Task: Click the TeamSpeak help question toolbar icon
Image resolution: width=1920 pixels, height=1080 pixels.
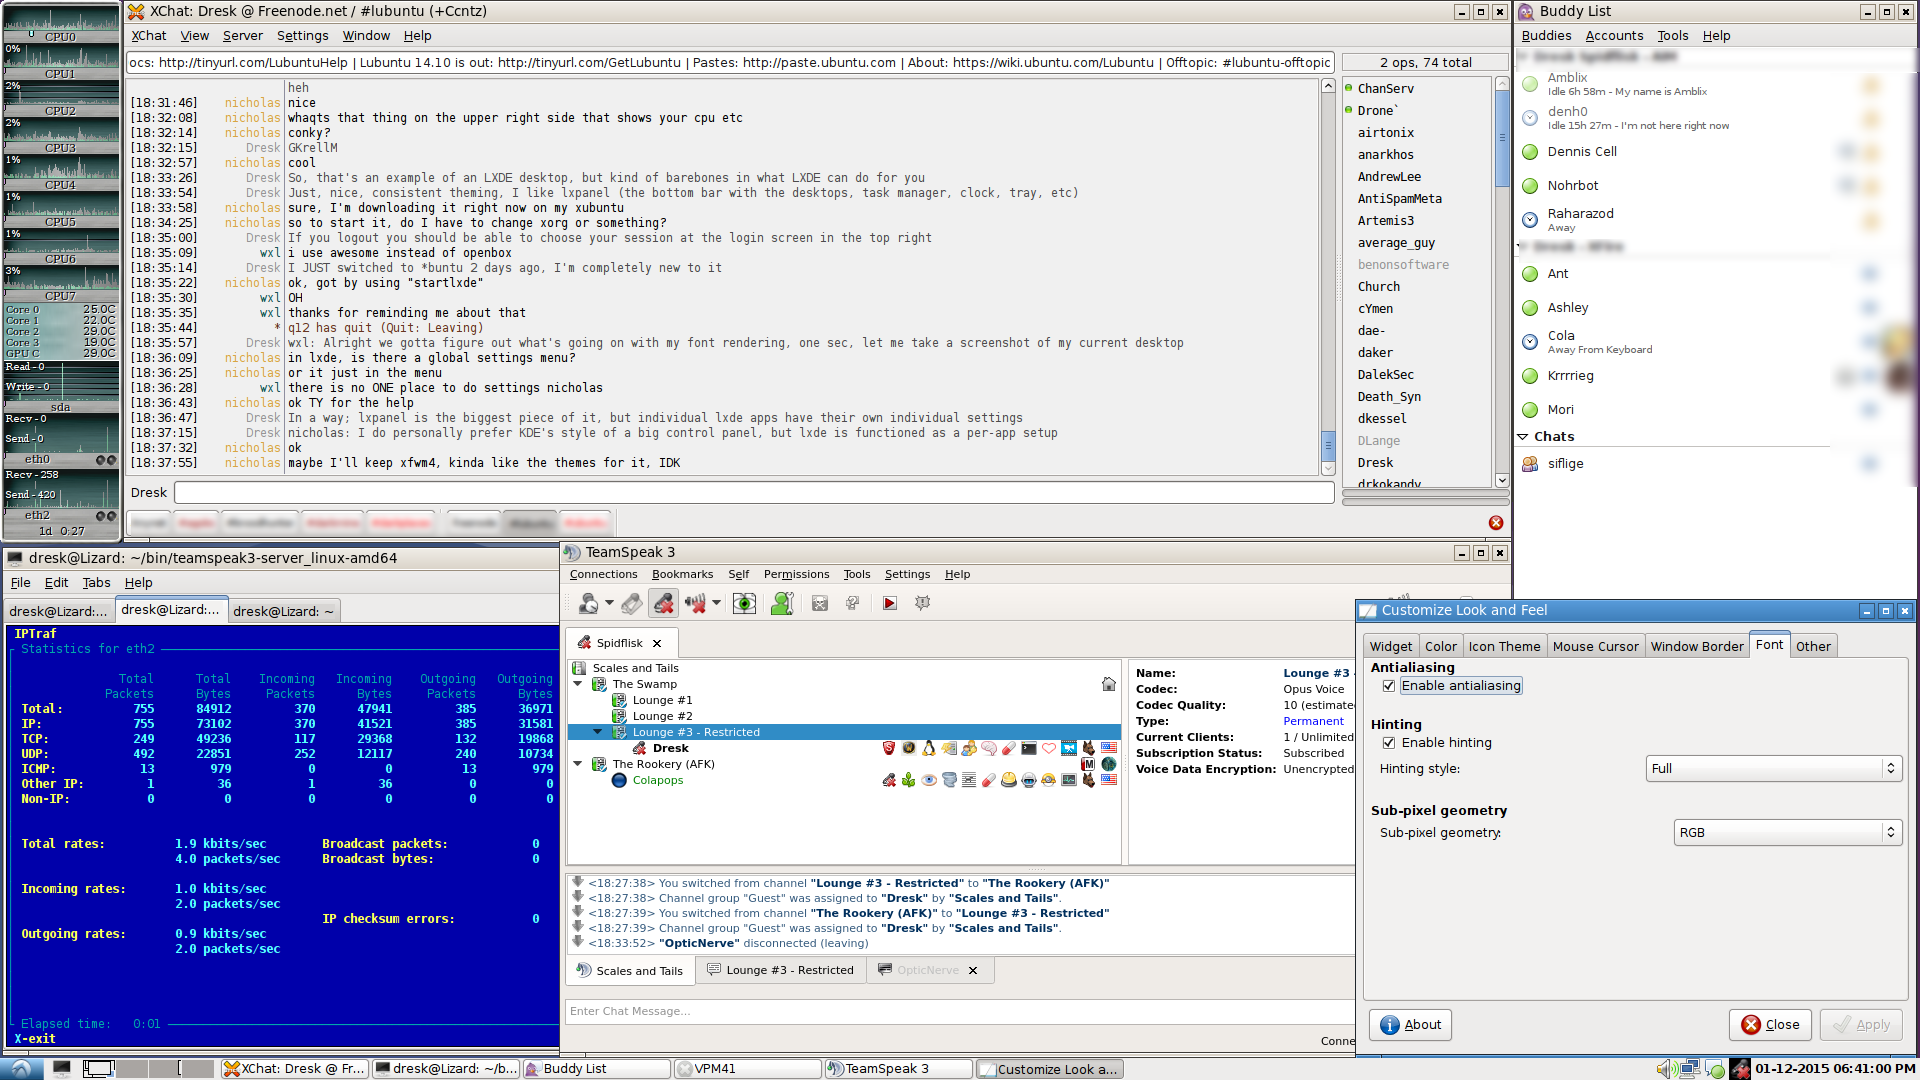Action: coord(853,603)
